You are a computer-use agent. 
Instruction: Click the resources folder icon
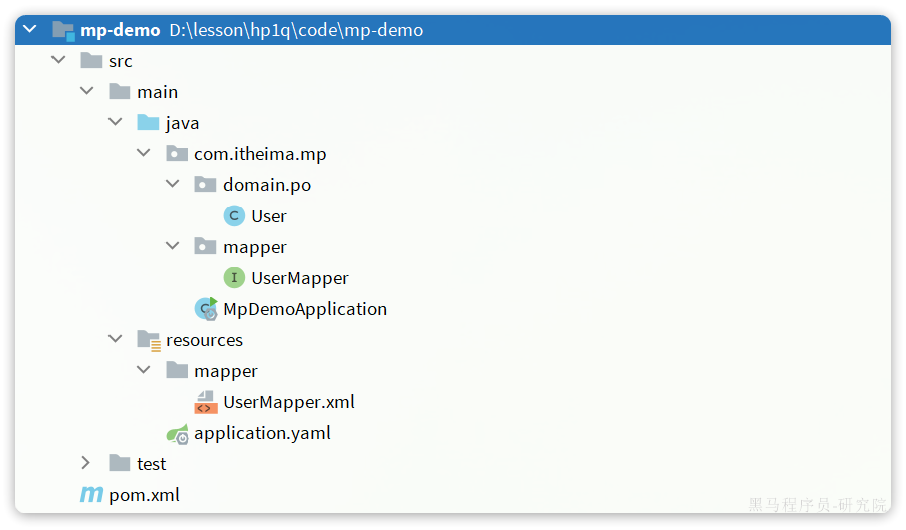pos(149,340)
